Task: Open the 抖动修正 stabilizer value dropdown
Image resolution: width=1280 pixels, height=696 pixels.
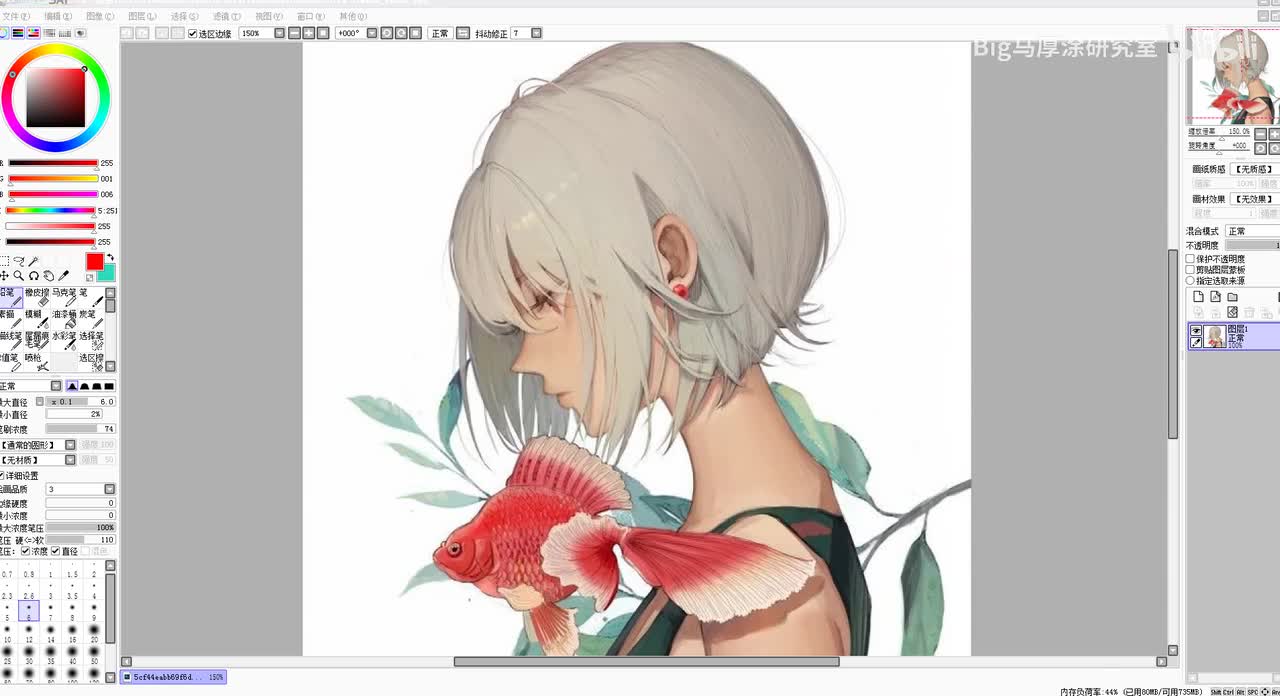Action: (x=536, y=33)
